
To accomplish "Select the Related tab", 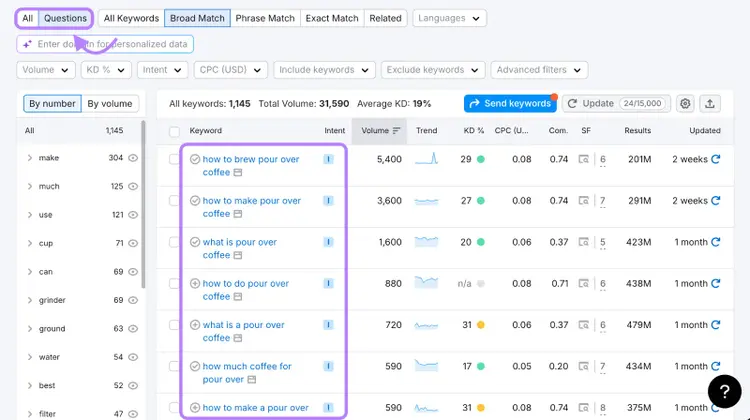I will click(x=386, y=18).
